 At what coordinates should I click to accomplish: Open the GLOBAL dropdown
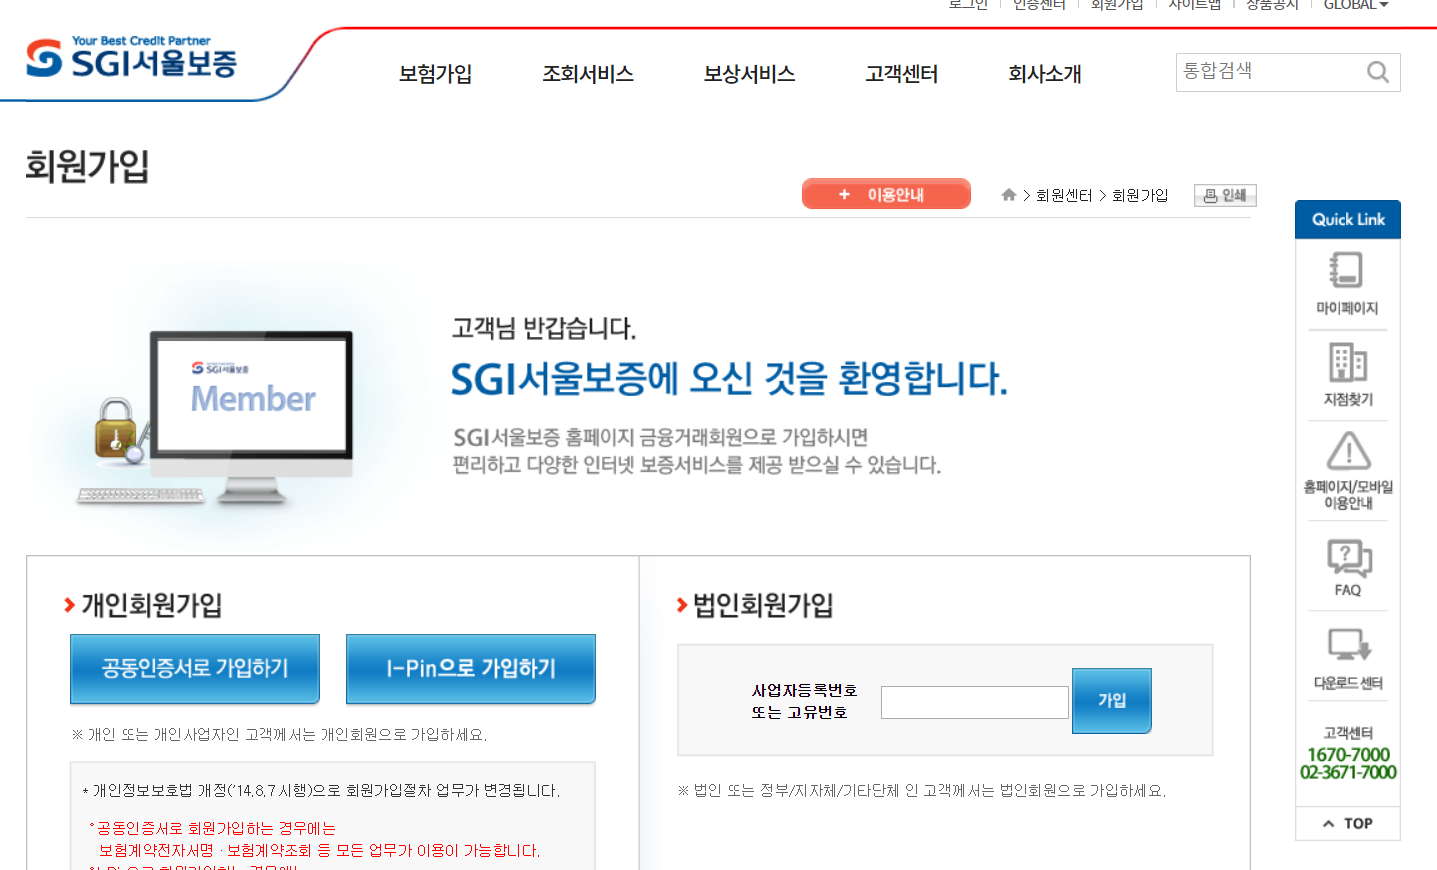1356,5
